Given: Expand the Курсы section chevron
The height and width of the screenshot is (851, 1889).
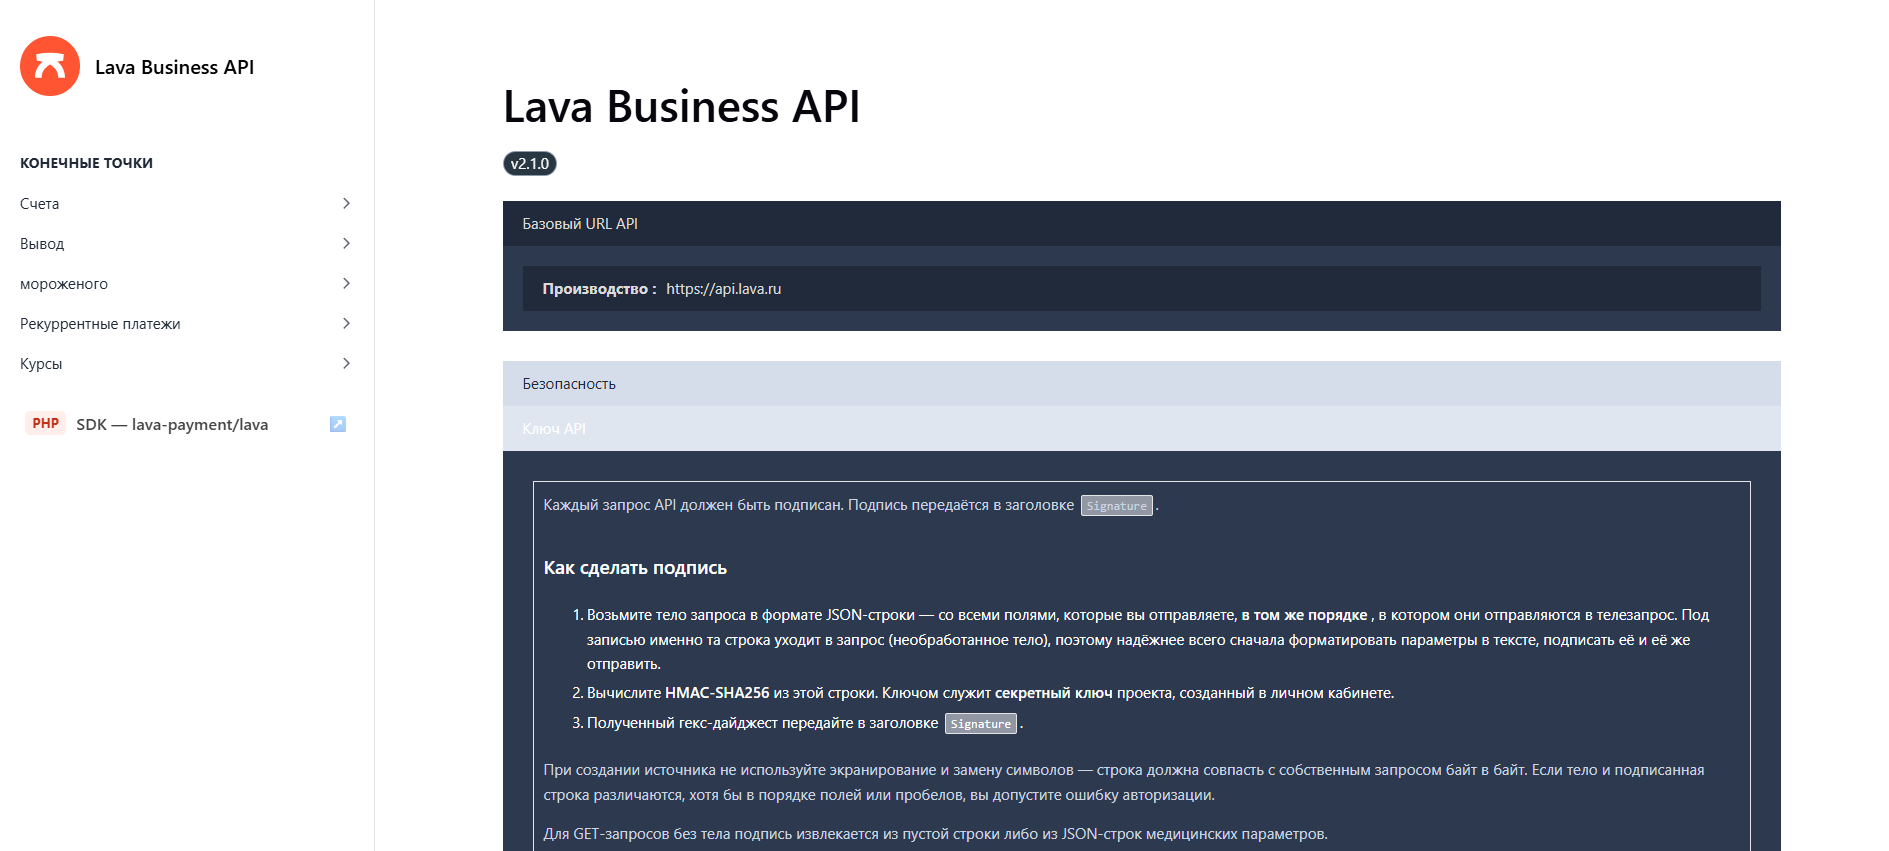Looking at the screenshot, I should 346,363.
